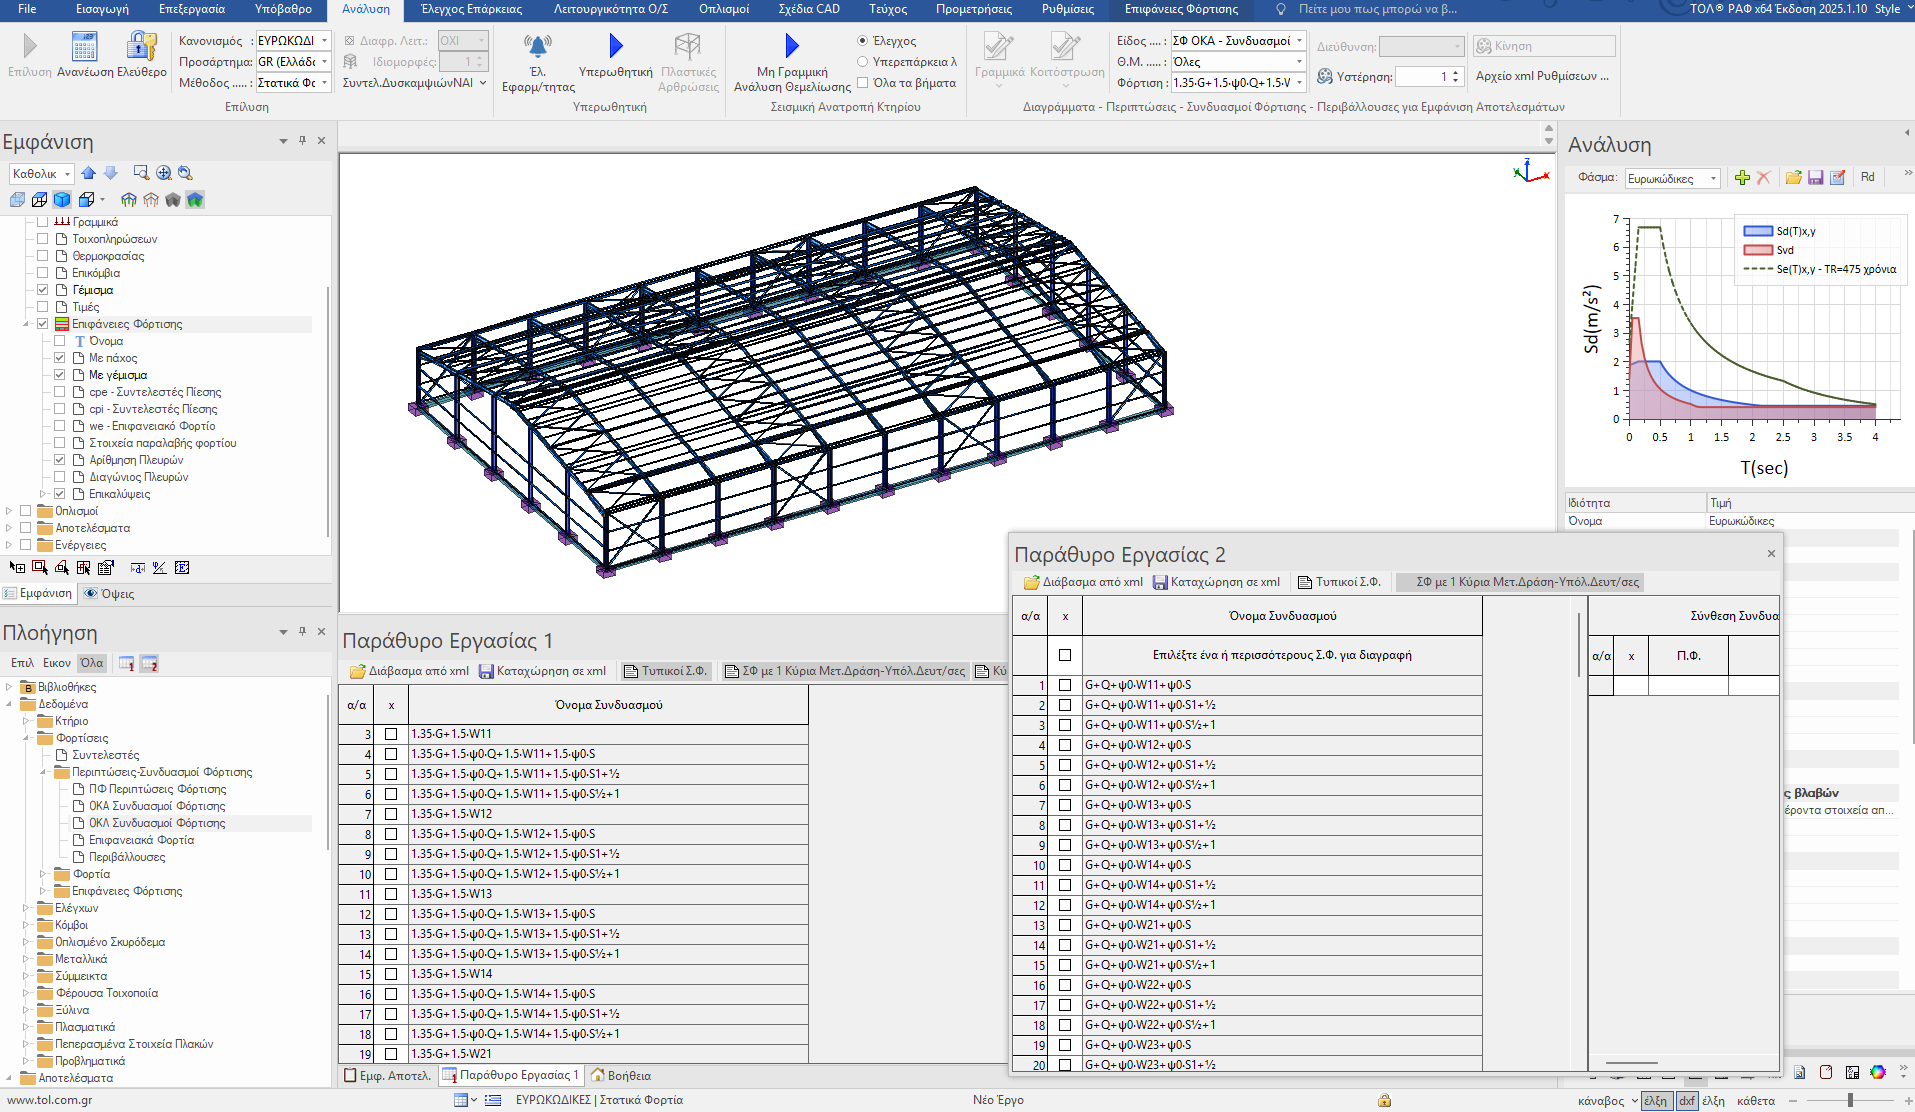Screen dimensions: 1915x1112
Task: Click the blue up arrow in Εμφάνιση toolbar
Action: click(x=89, y=173)
